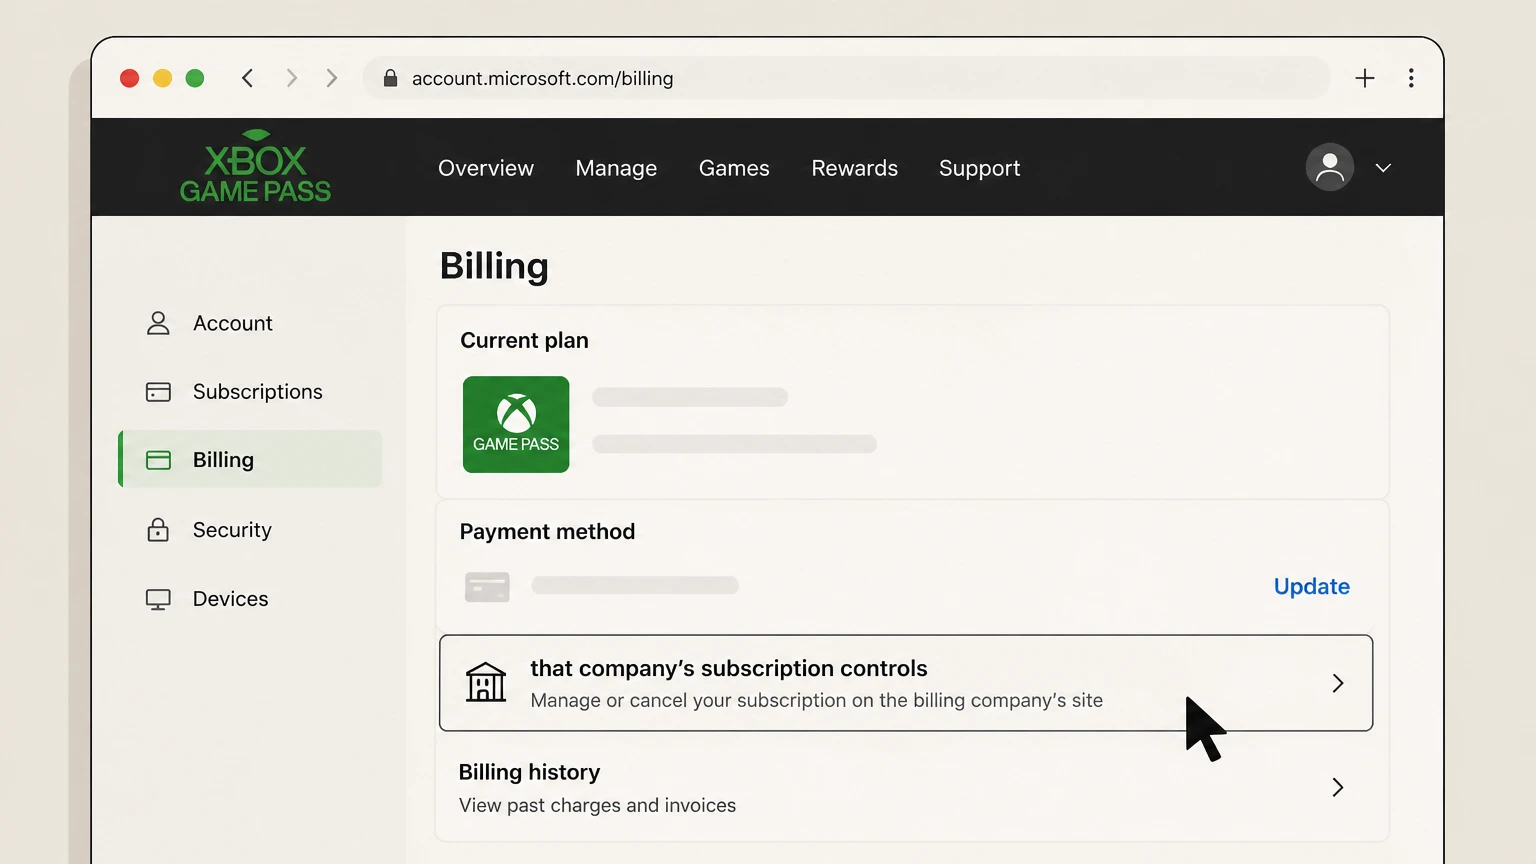Open the Manage nav tab
Image resolution: width=1536 pixels, height=864 pixels.
click(x=616, y=168)
